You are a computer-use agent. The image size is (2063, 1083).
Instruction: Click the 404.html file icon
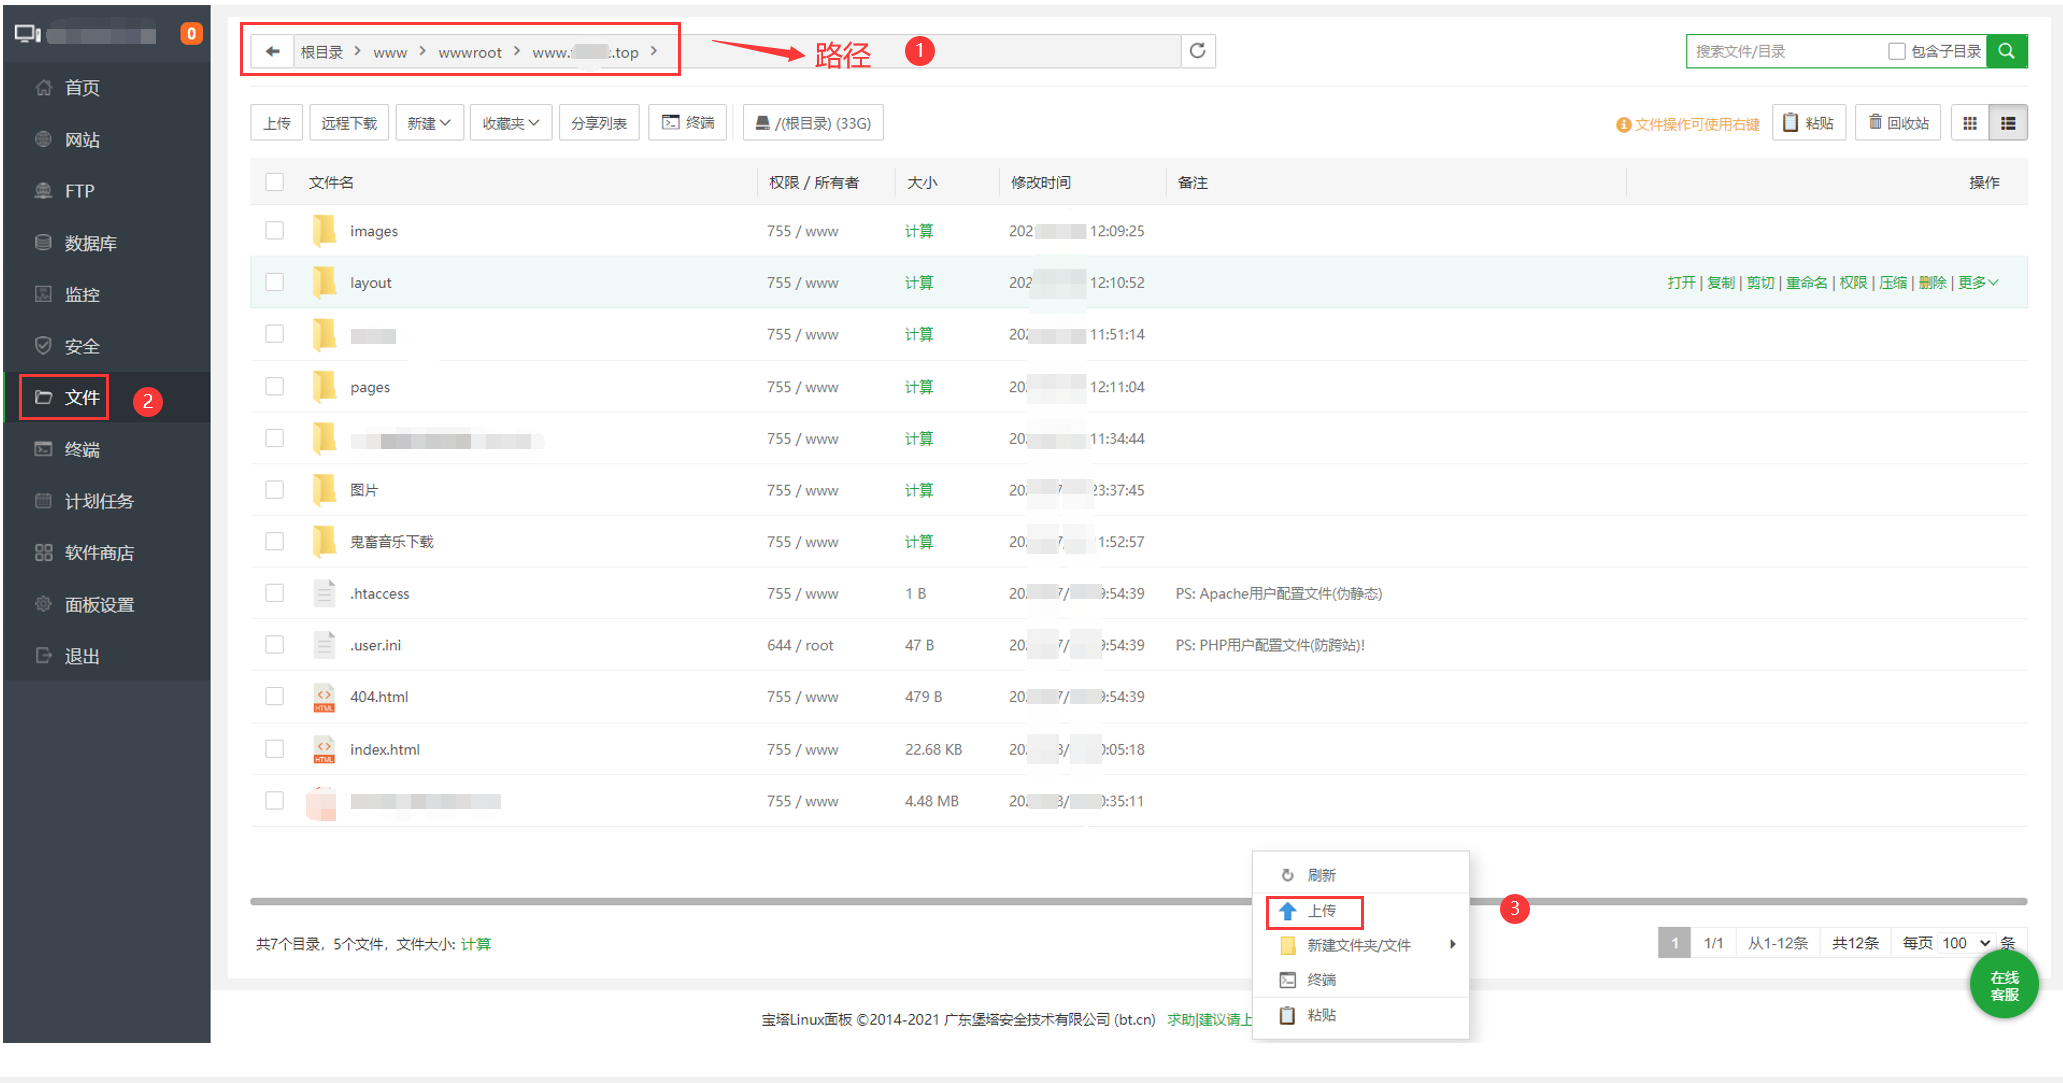(324, 697)
